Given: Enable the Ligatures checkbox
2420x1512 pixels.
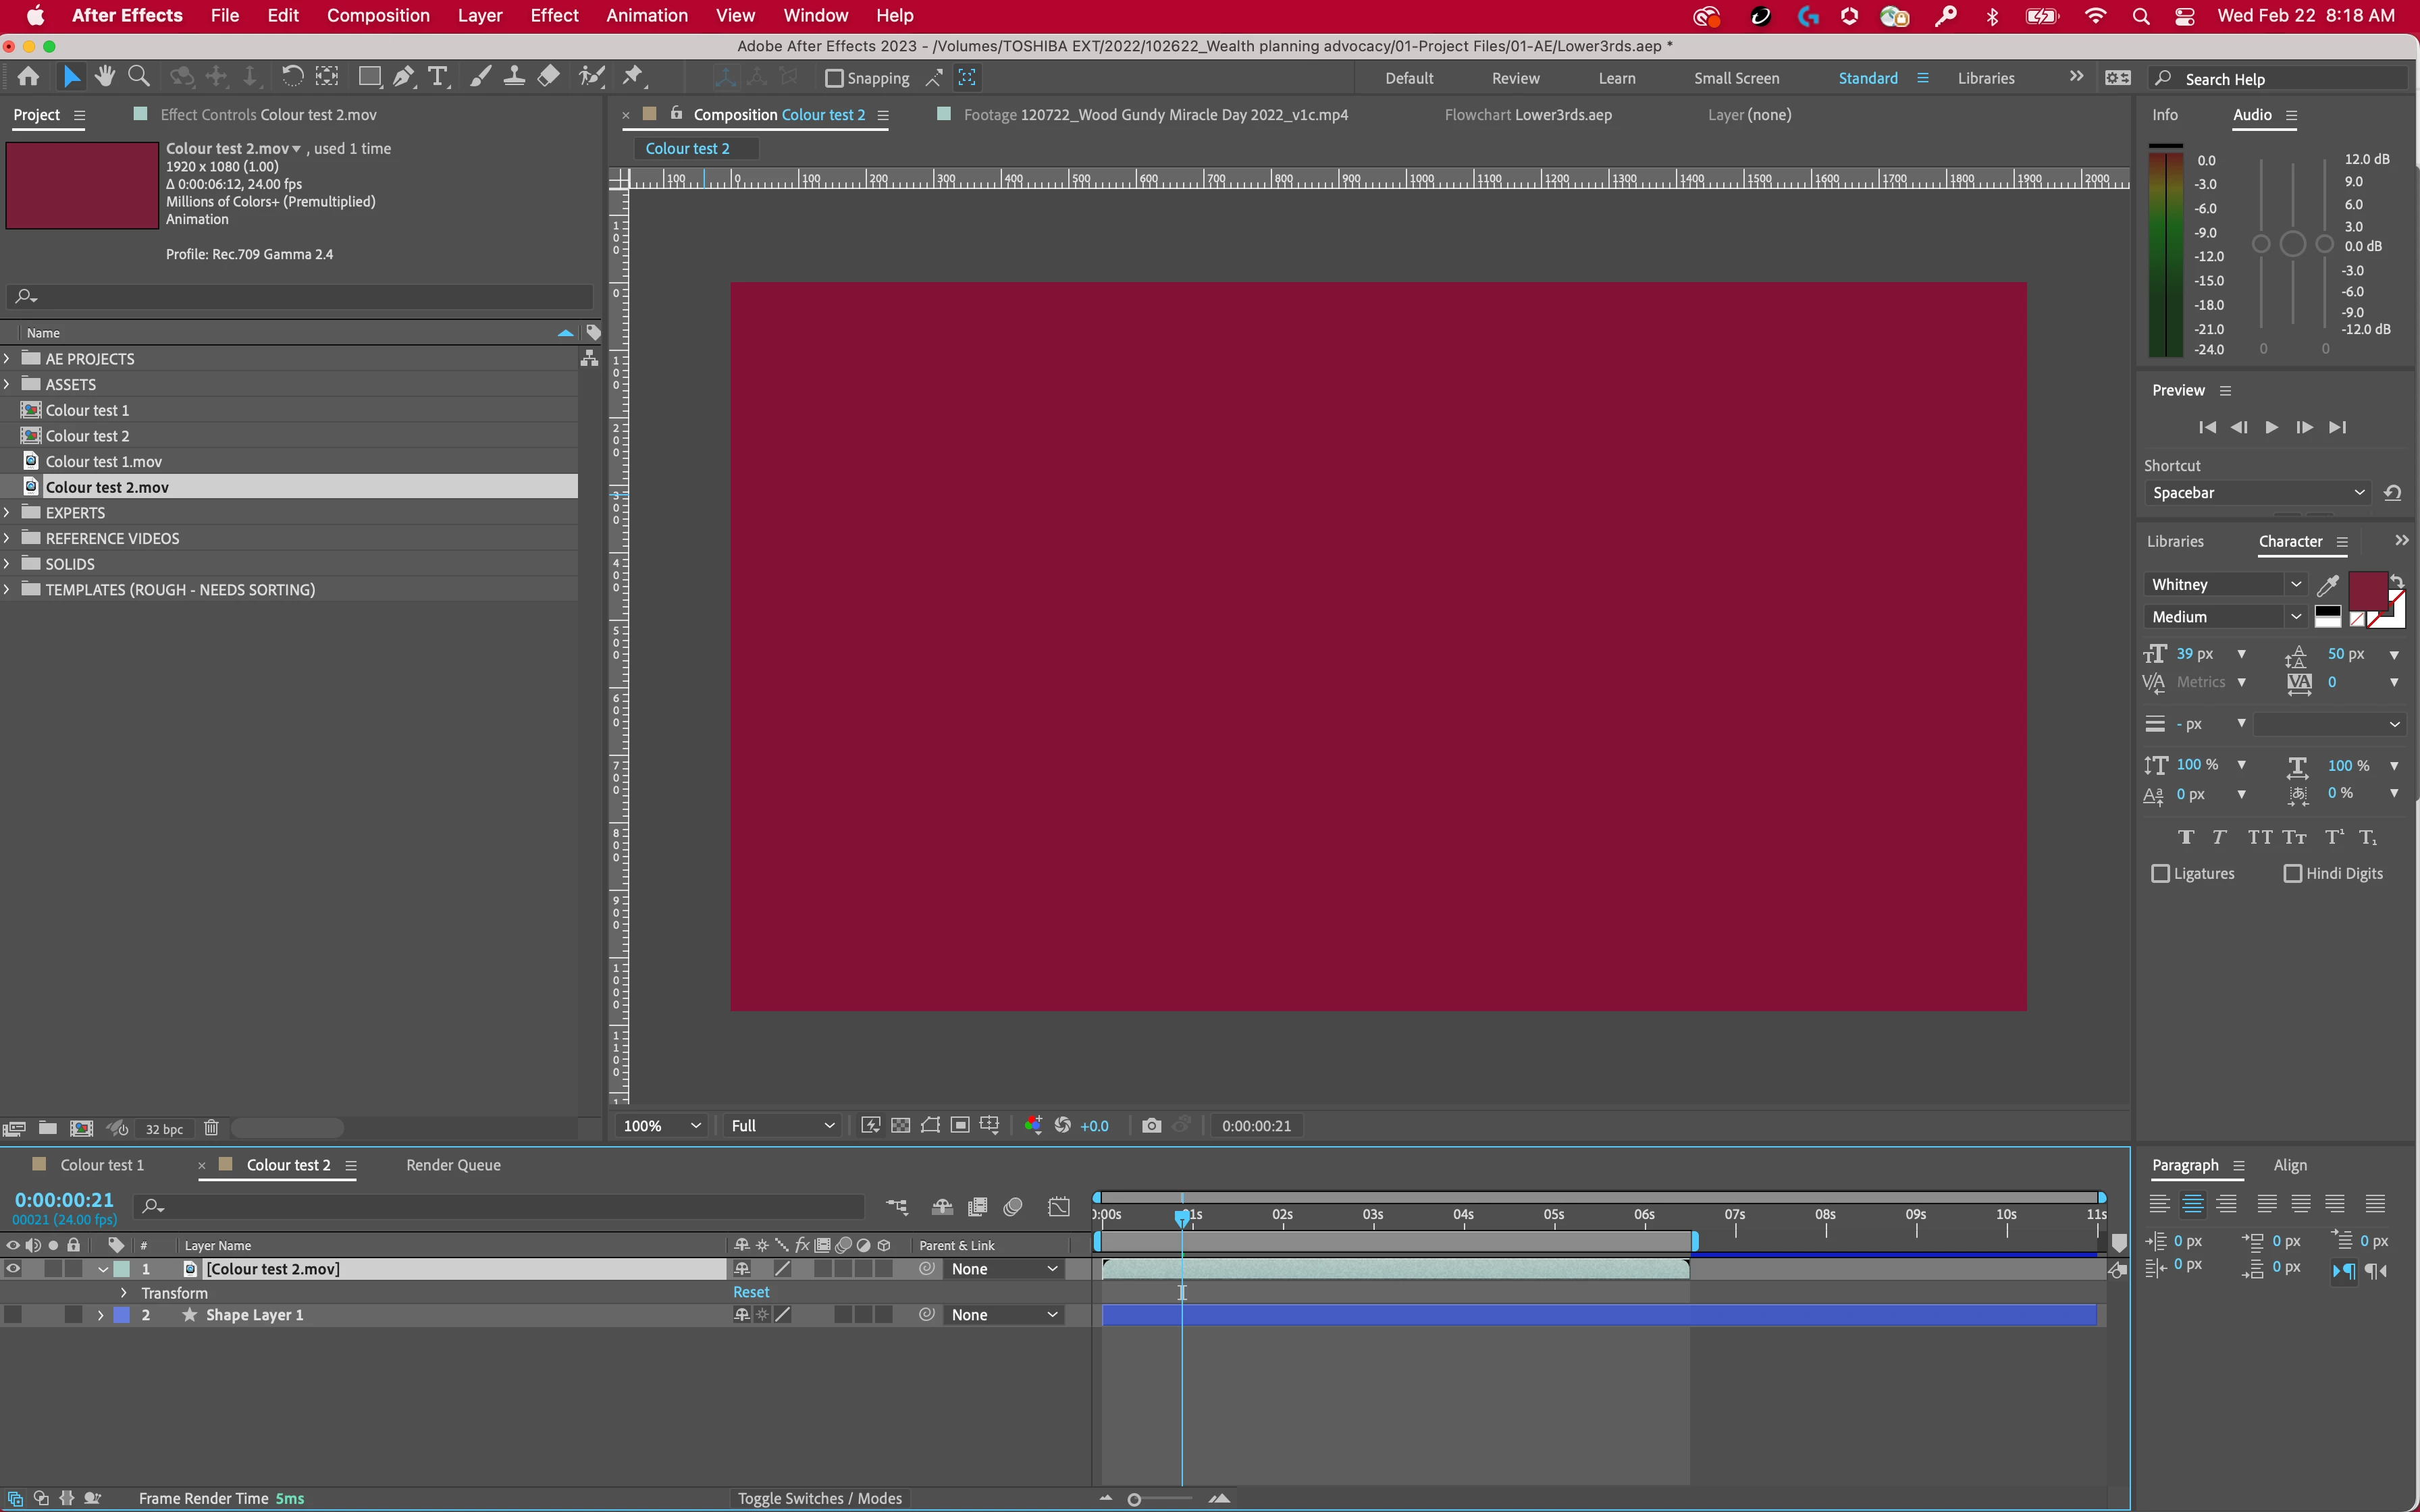Looking at the screenshot, I should click(2161, 873).
